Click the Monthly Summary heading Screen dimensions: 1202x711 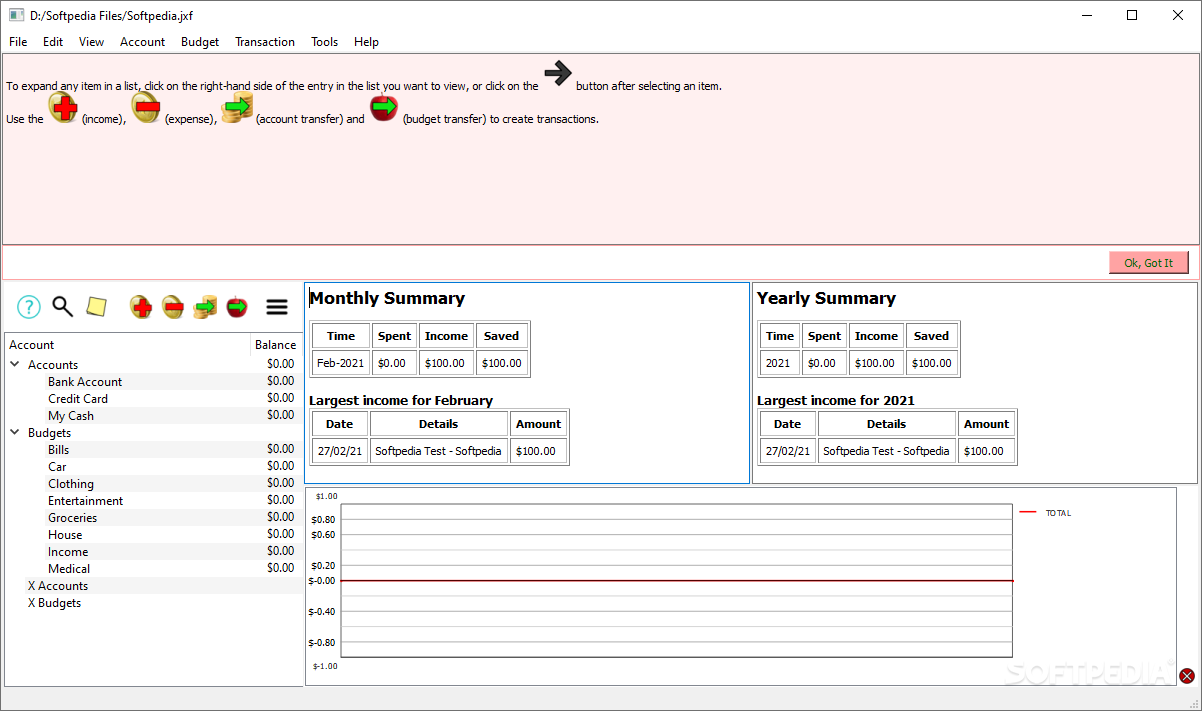(x=387, y=298)
